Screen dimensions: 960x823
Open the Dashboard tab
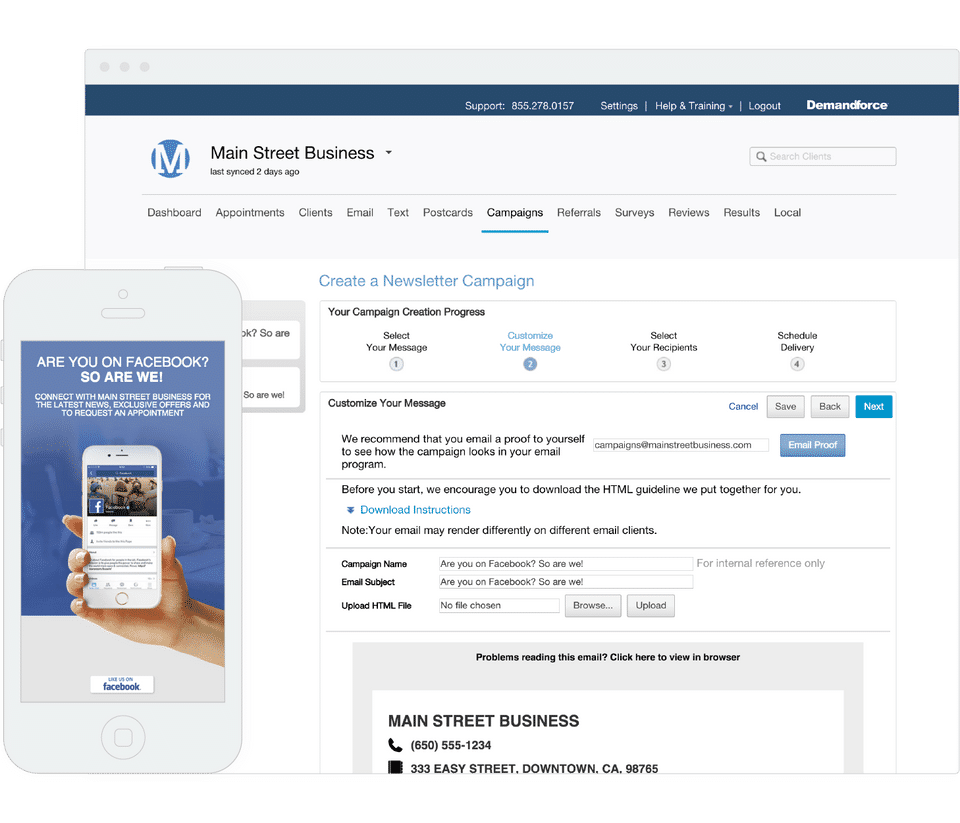coord(174,212)
